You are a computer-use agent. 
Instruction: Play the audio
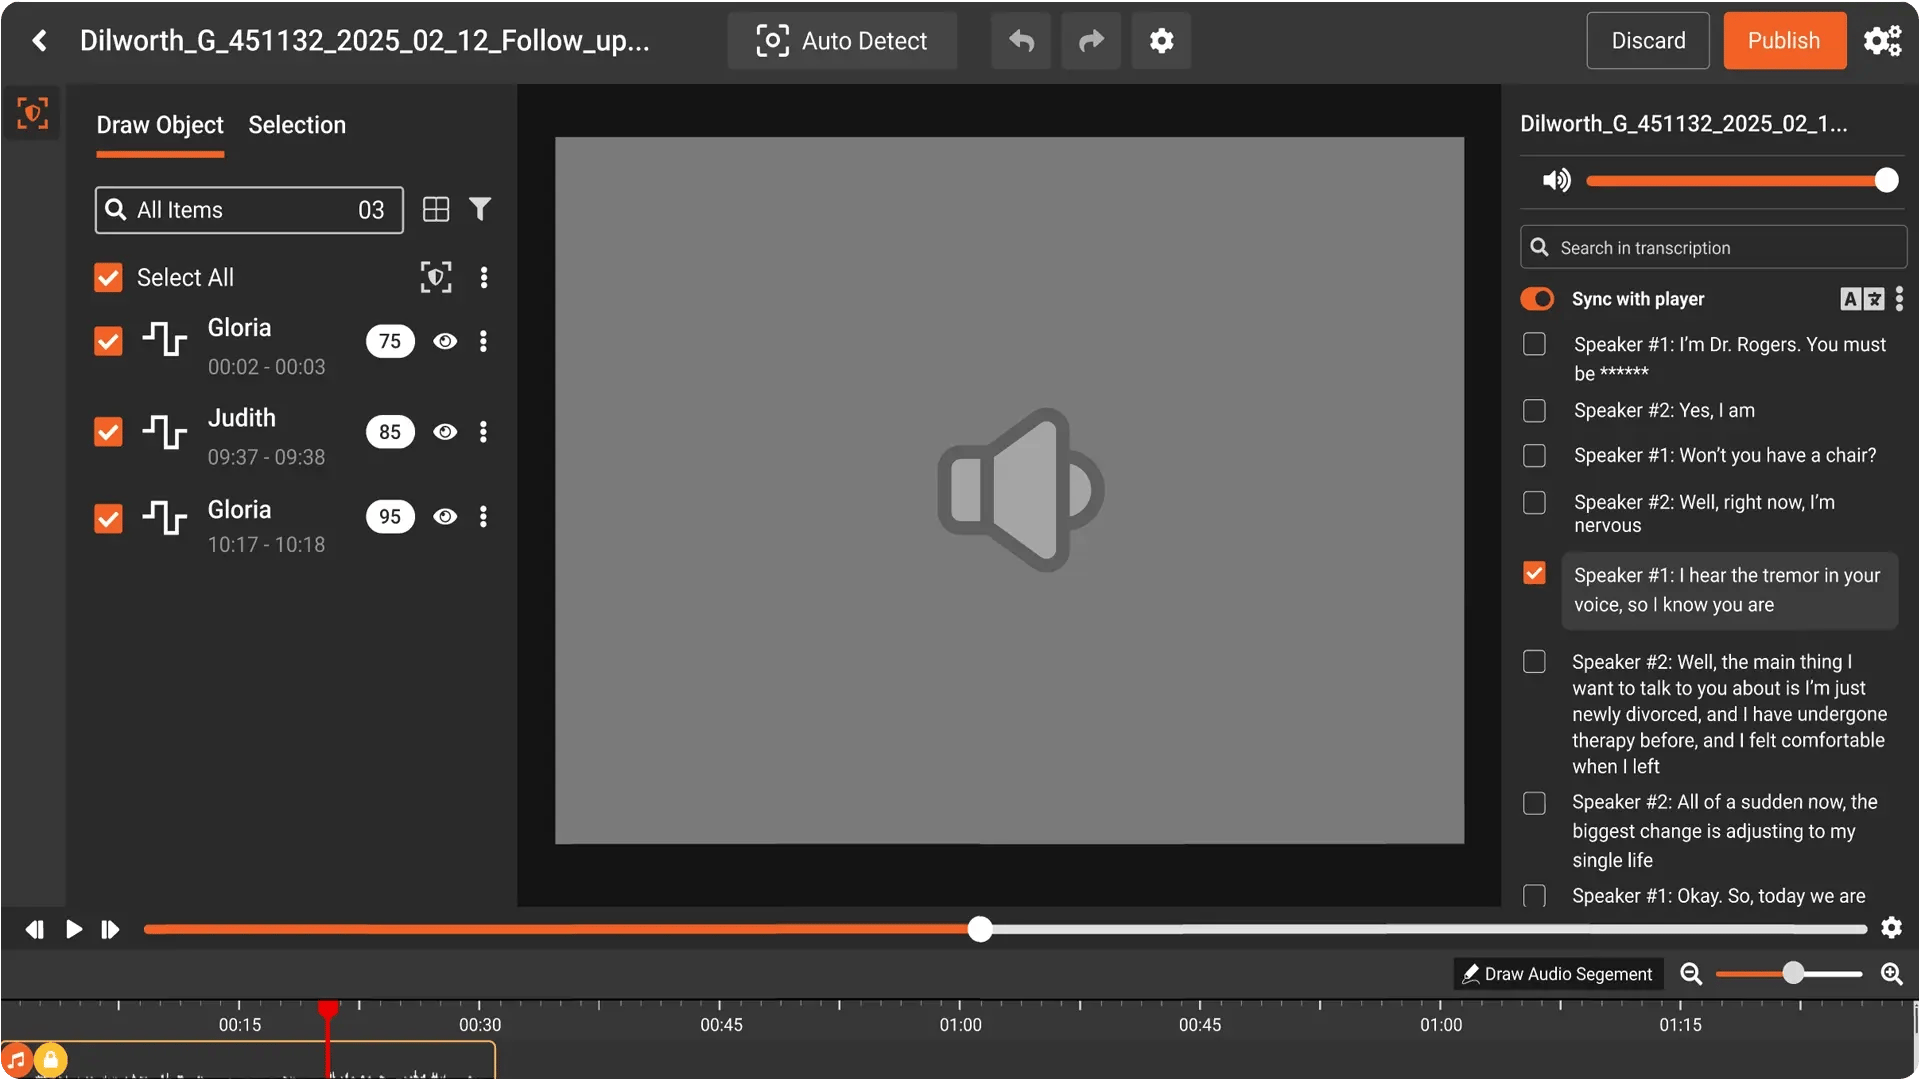pos(73,930)
